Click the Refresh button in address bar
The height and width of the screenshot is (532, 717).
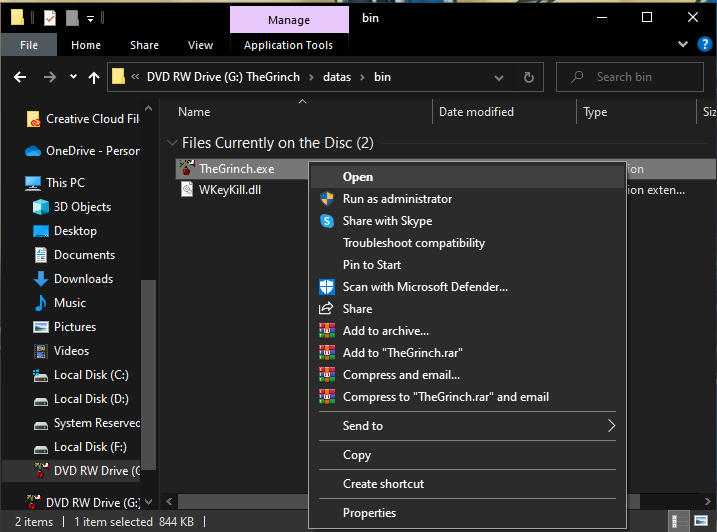point(529,77)
